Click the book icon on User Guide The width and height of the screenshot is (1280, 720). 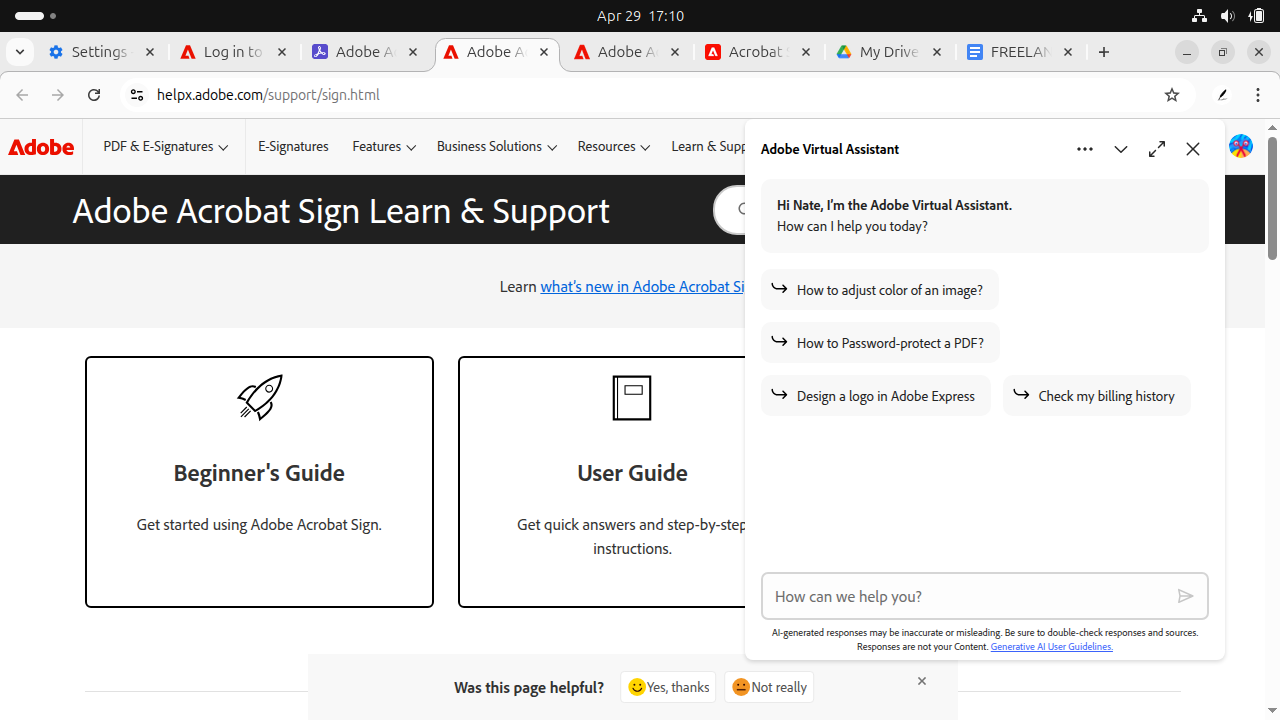pos(632,397)
